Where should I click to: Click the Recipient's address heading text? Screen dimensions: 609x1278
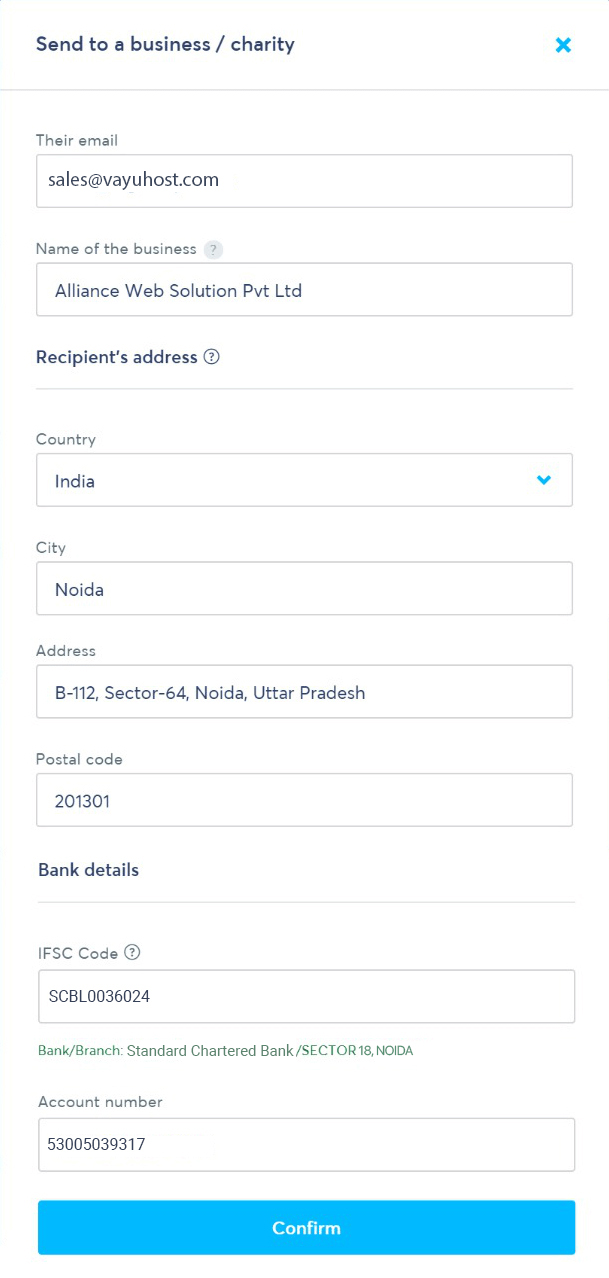tap(116, 357)
